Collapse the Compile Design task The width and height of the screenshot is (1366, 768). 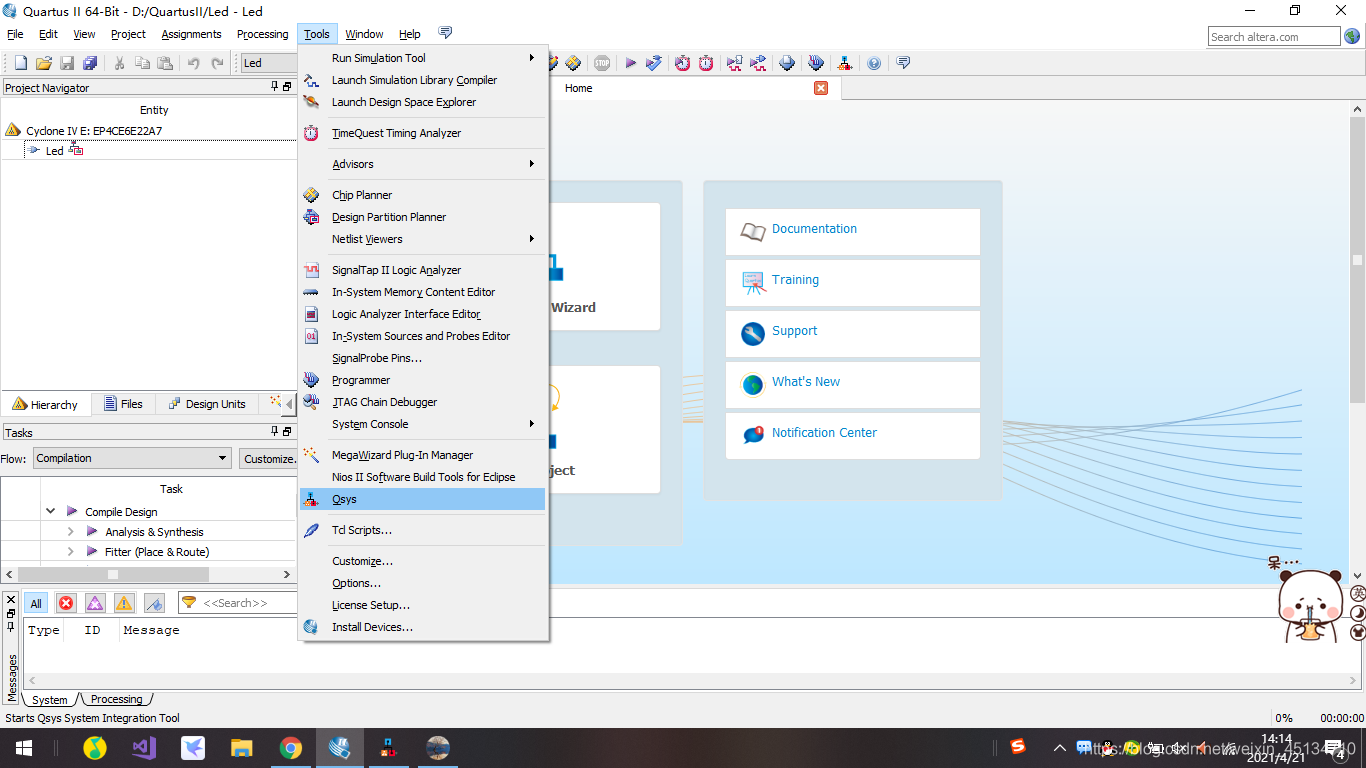point(50,511)
